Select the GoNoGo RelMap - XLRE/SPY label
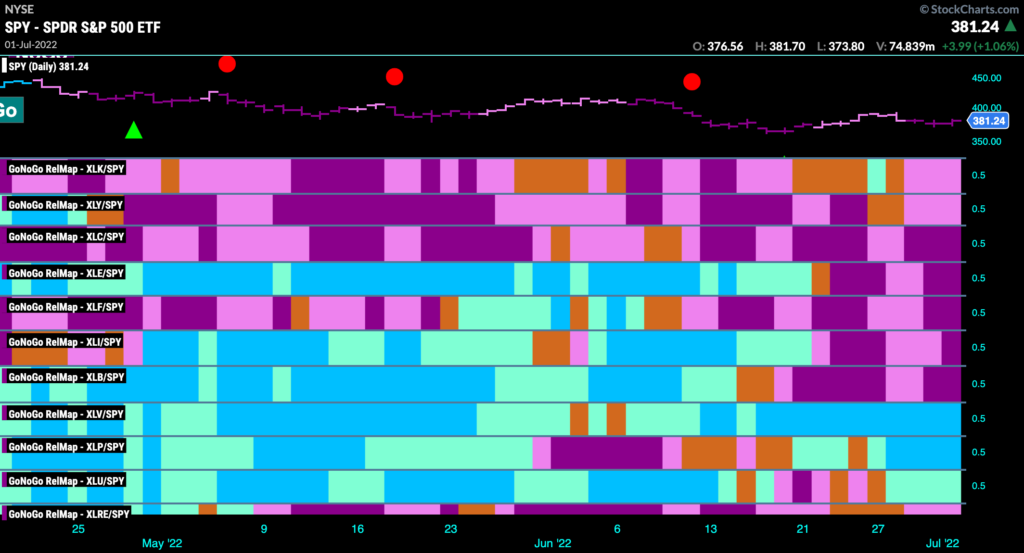 [x=69, y=514]
